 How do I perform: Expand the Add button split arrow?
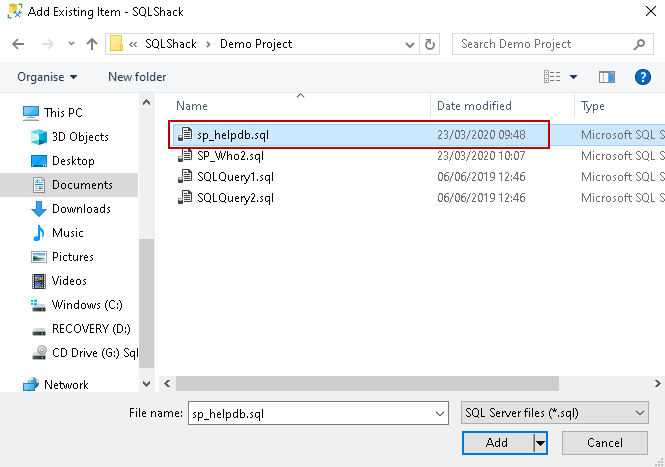541,442
